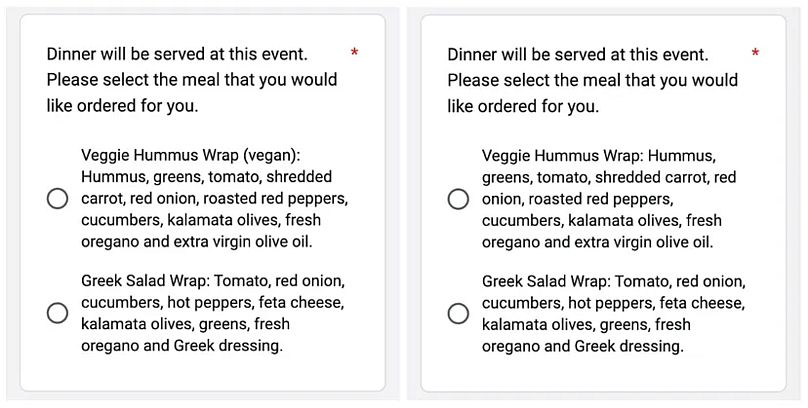
Task: Click "Please select the meal" line, right form
Action: [593, 79]
